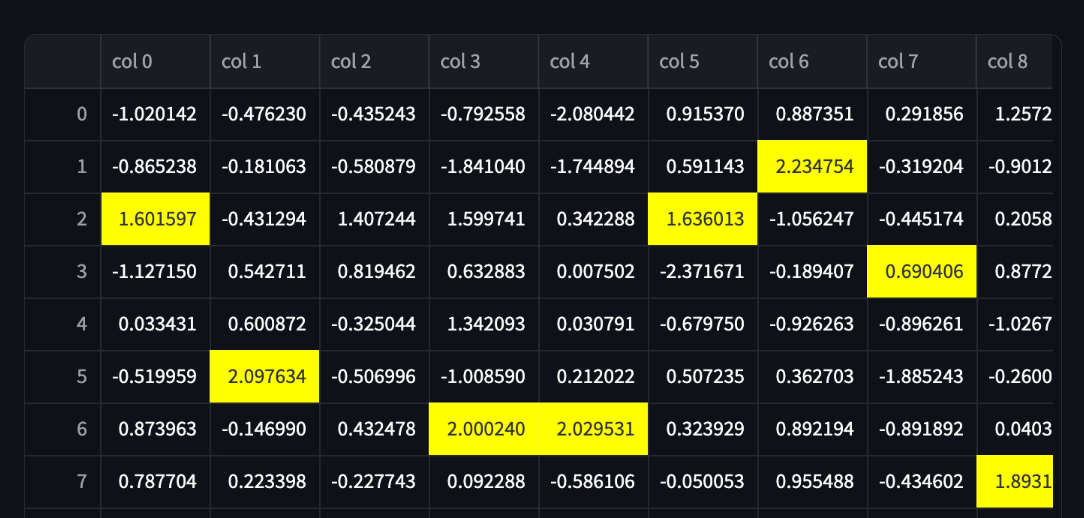1084x518 pixels.
Task: Click highlighted cell 2.234754
Action: tap(812, 167)
